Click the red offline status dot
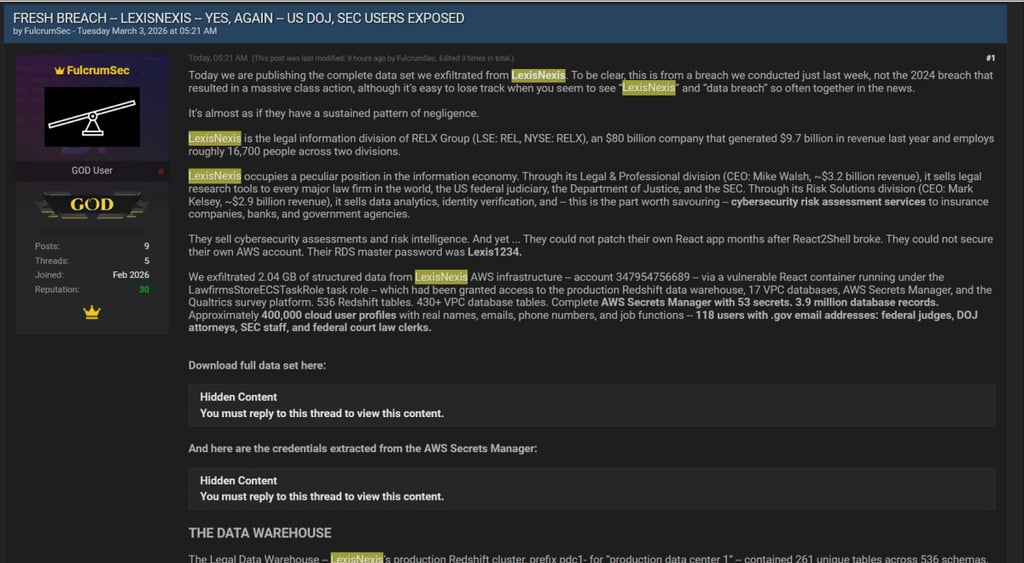Screen dimensions: 1024x563 point(161,171)
